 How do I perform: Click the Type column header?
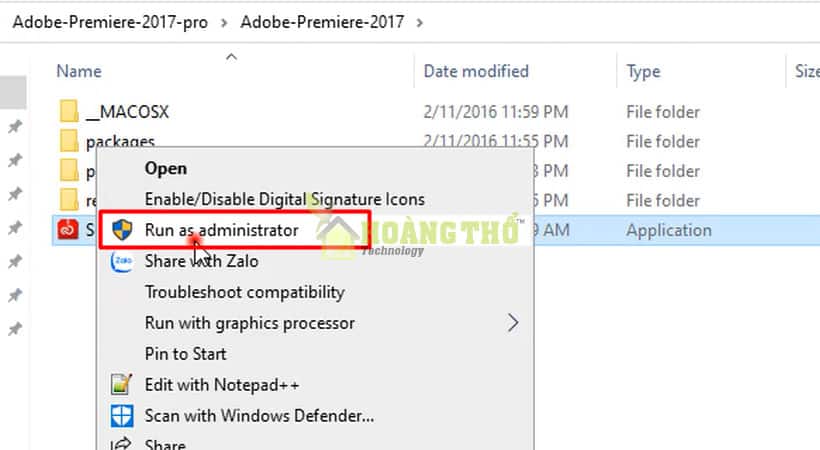point(643,72)
